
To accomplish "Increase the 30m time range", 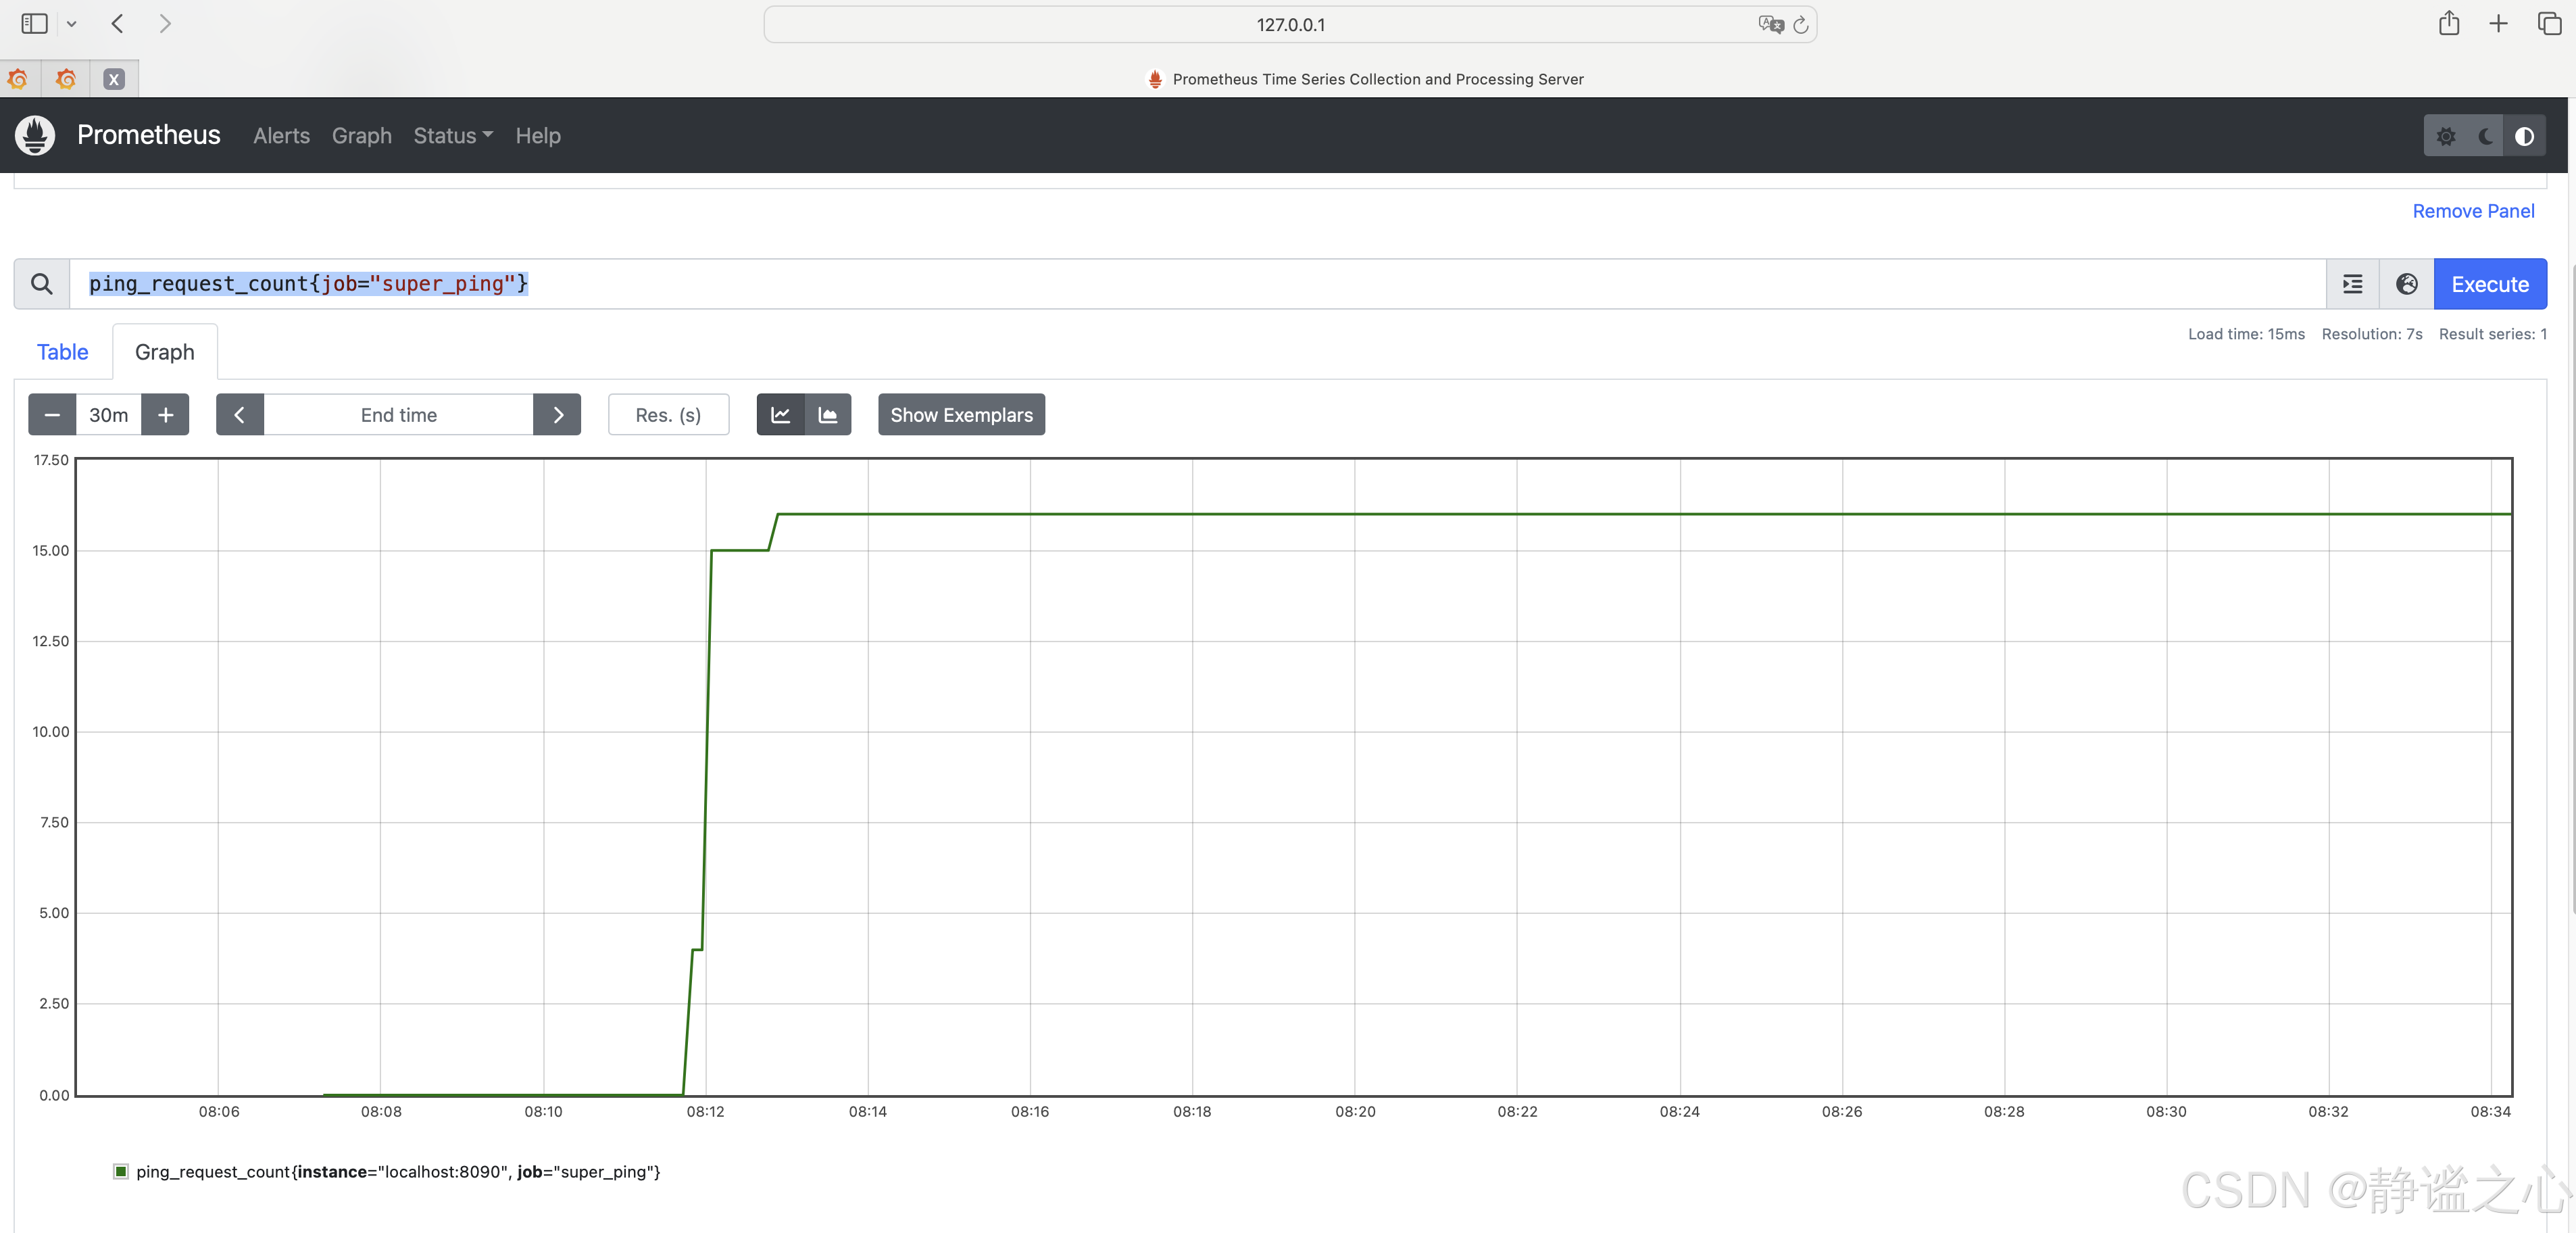I will click(165, 415).
